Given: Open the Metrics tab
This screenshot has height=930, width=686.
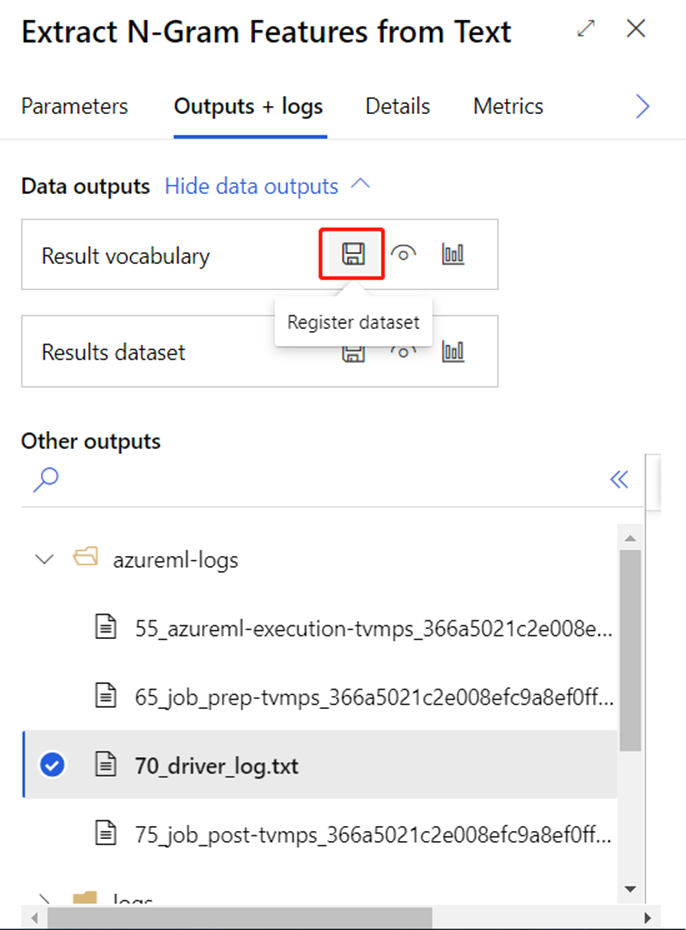Looking at the screenshot, I should [508, 106].
